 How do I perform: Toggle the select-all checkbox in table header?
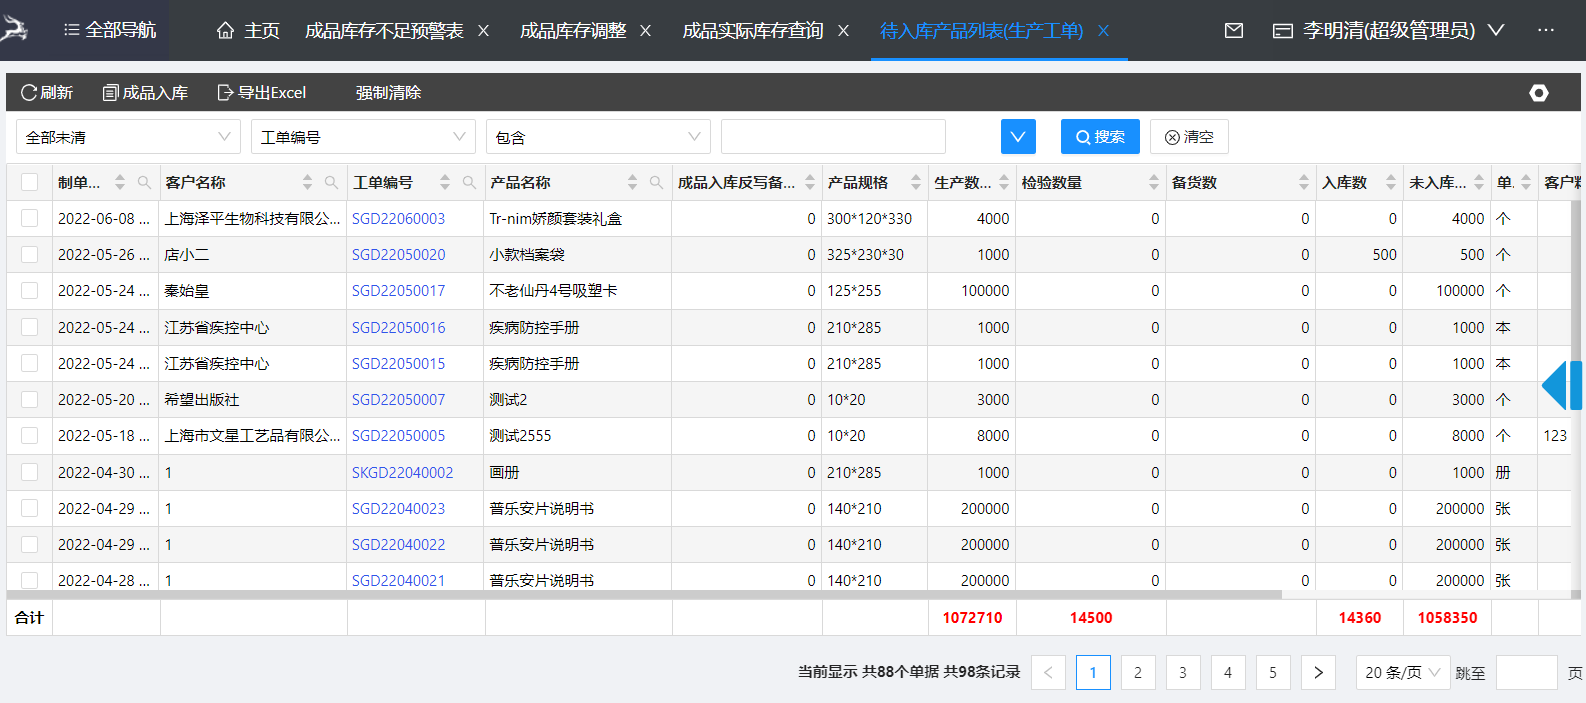[30, 182]
